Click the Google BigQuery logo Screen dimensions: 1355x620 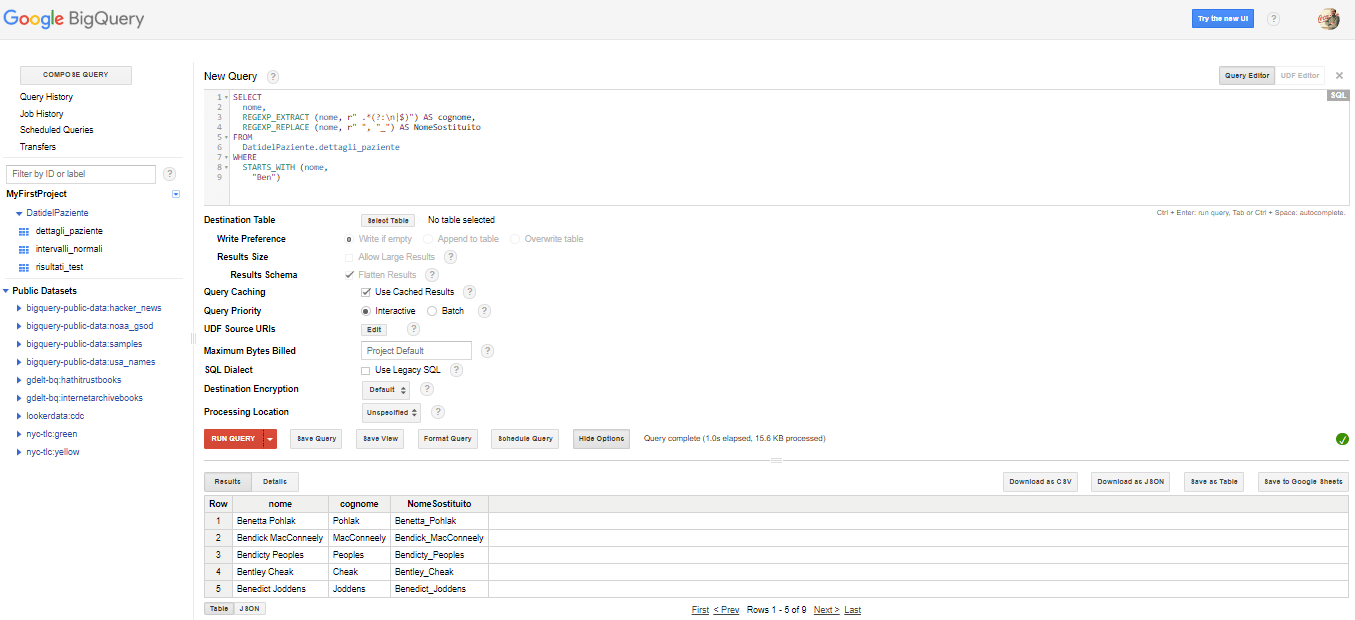point(72,18)
